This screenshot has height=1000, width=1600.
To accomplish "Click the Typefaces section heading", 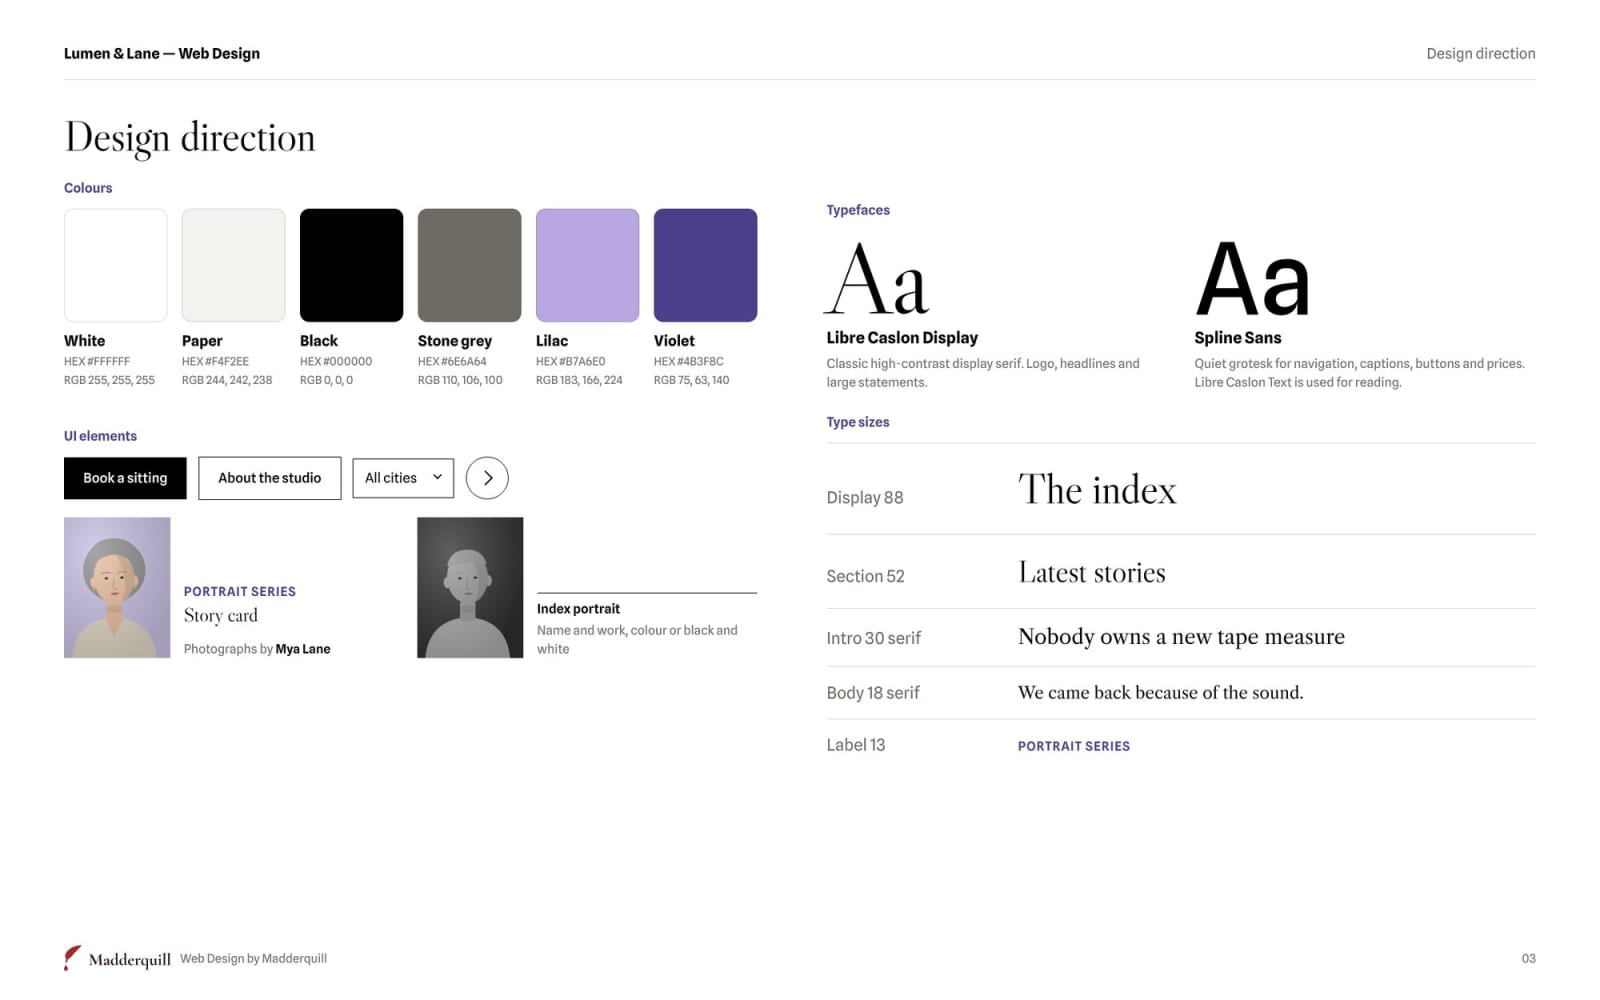I will (x=858, y=210).
